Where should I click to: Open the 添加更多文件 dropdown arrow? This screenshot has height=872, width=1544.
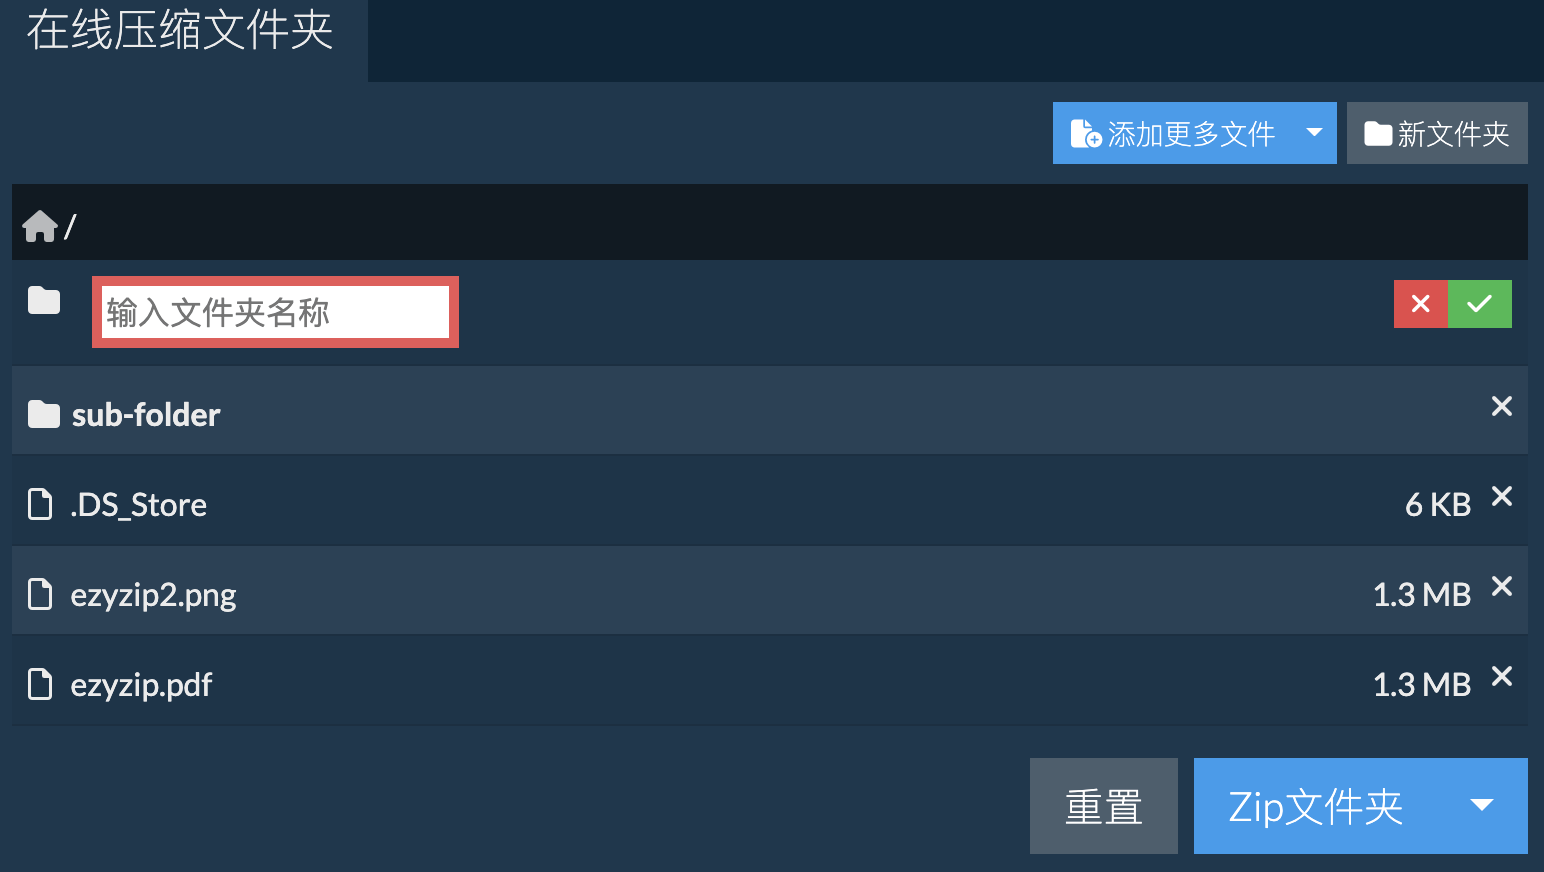(1314, 133)
